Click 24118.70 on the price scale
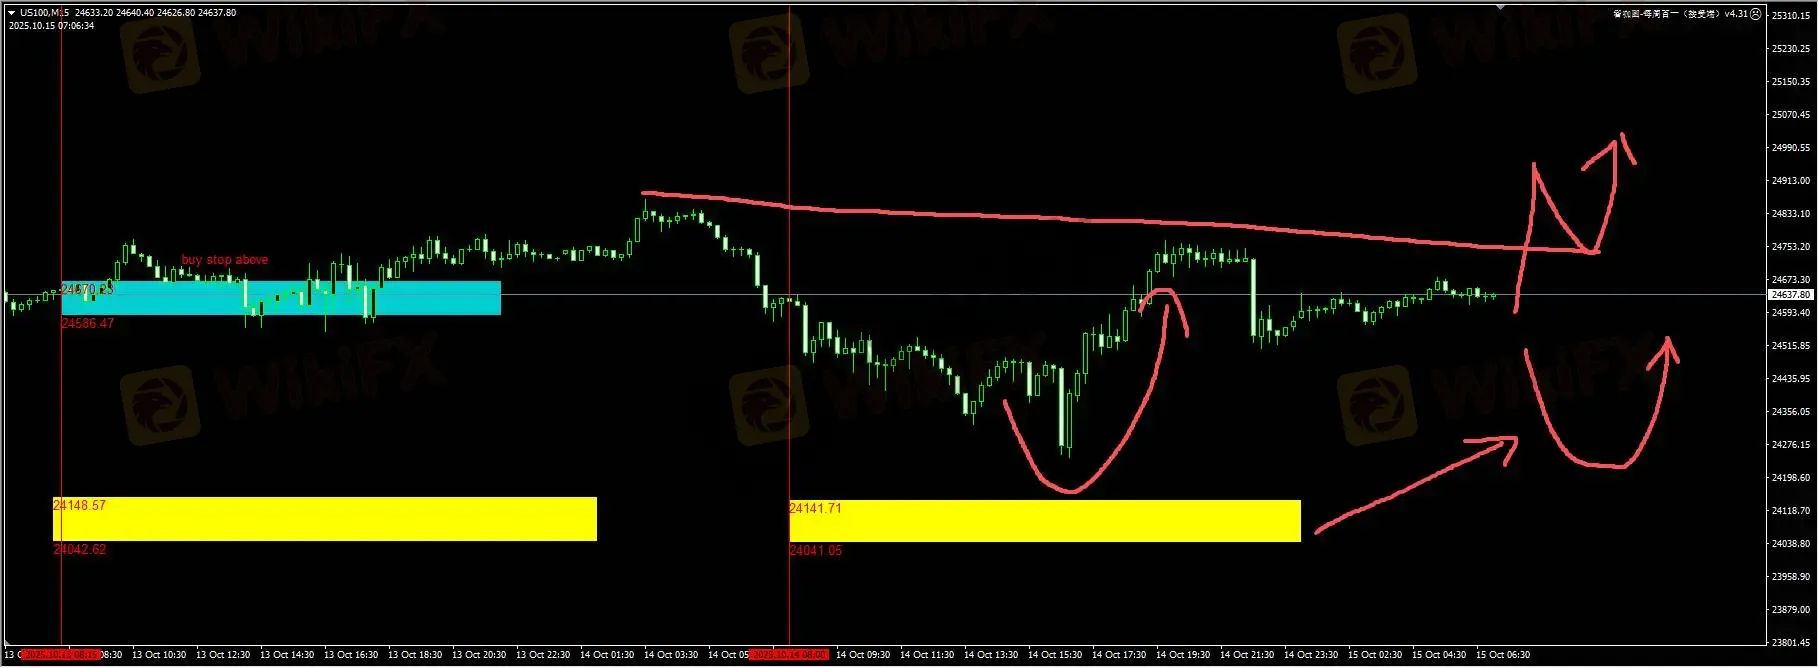The height and width of the screenshot is (668, 1819). pyautogui.click(x=1790, y=511)
